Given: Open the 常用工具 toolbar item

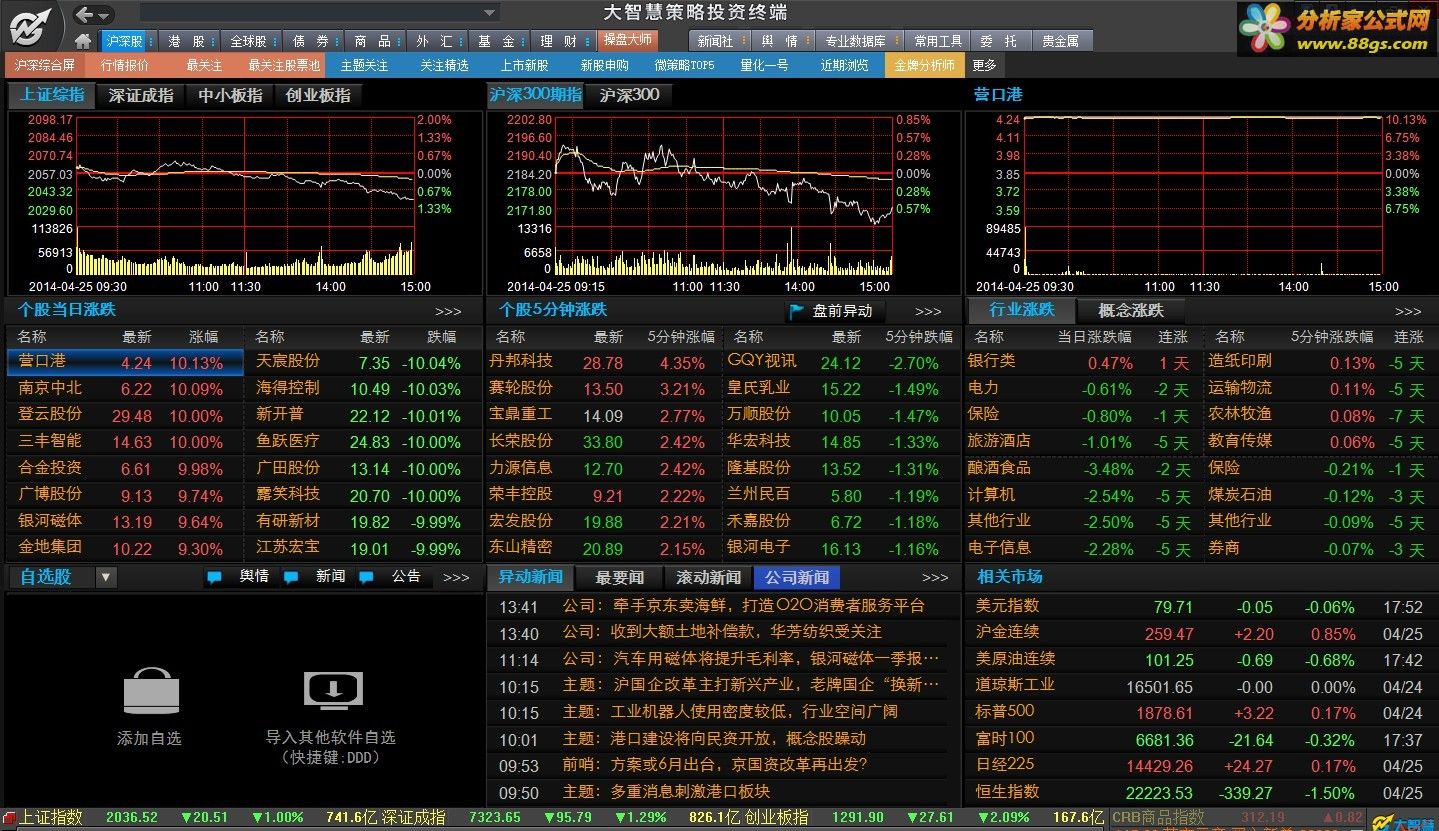Looking at the screenshot, I should point(937,41).
